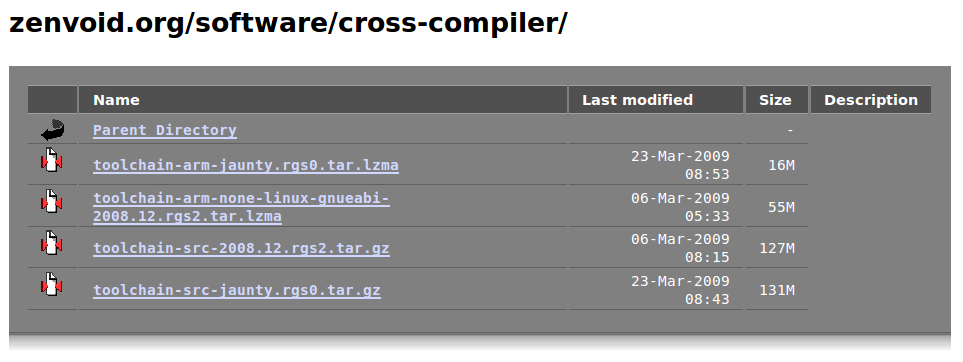963x362 pixels.
Task: Click the archive icon beside toolchain-src-2008.12.rgs2.tar.gz
Action: pyautogui.click(x=52, y=243)
